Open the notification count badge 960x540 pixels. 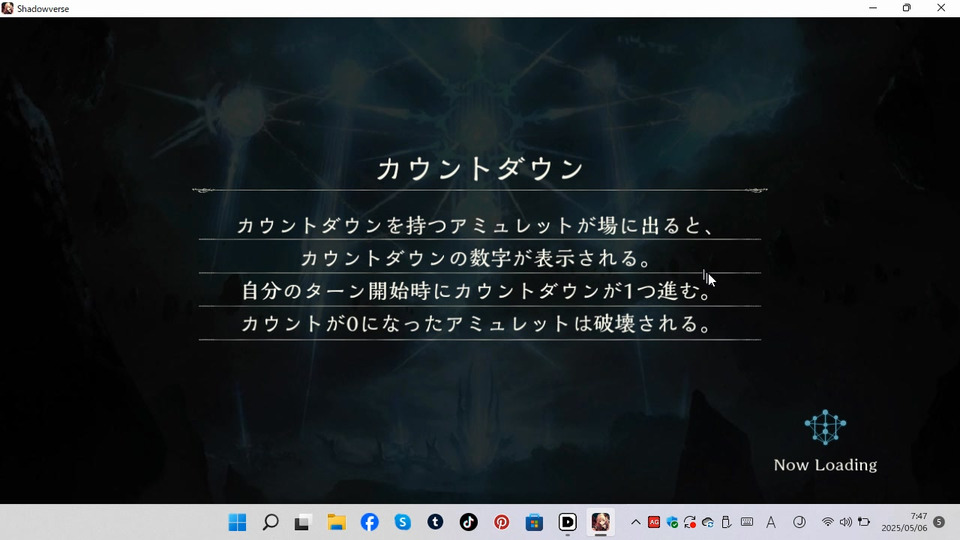tap(939, 522)
